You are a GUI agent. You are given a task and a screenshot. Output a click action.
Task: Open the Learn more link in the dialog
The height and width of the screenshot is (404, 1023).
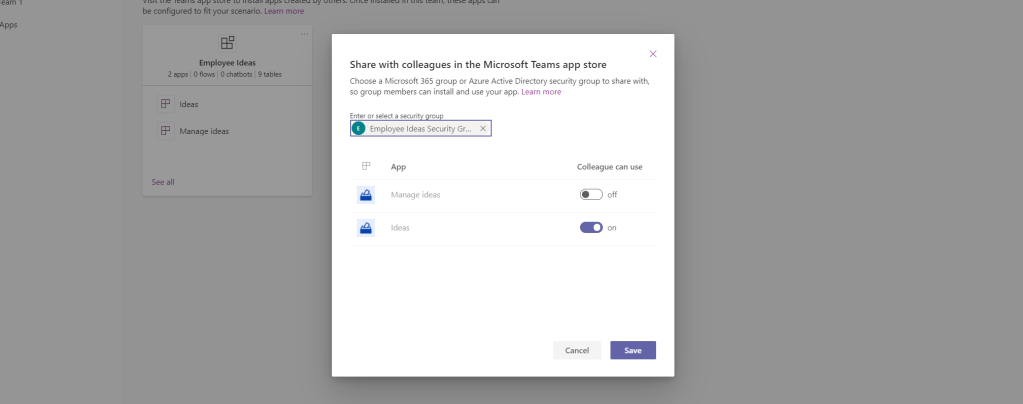coord(541,92)
